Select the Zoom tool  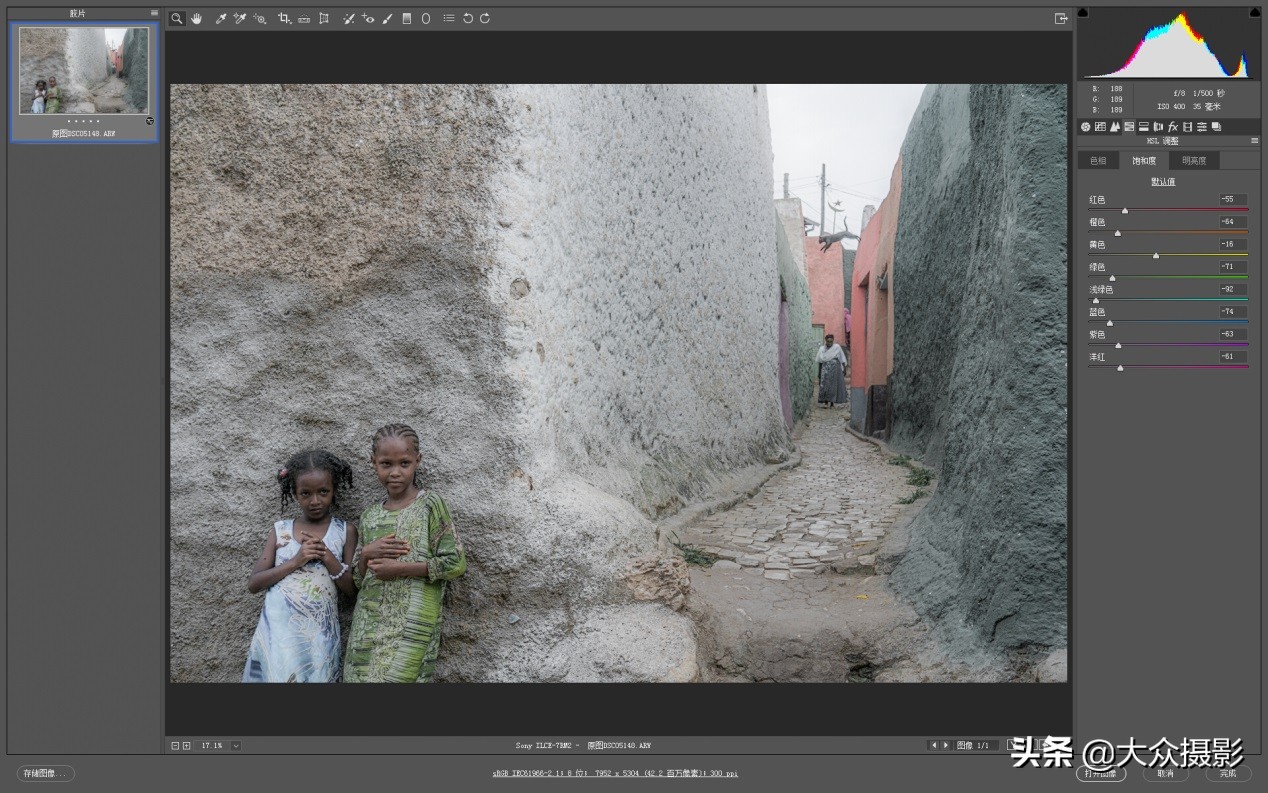click(x=177, y=18)
